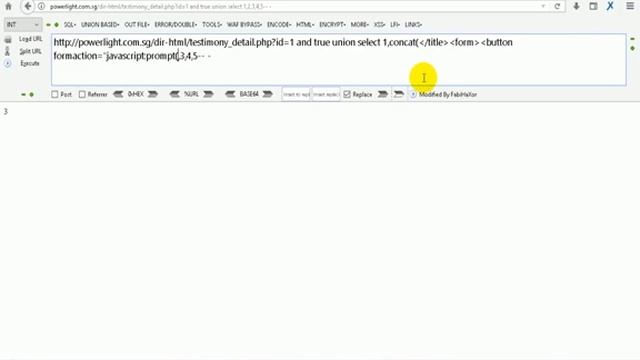This screenshot has width=640, height=360.
Task: Enable the Referrer checkbox
Action: point(82,94)
